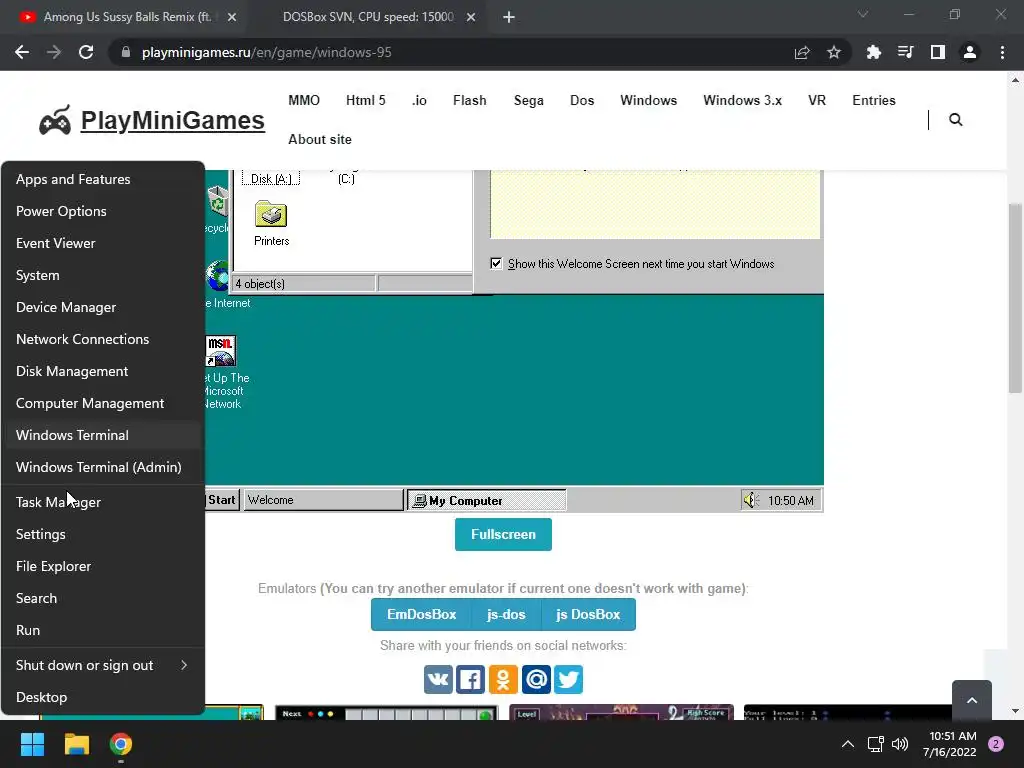1024x768 pixels.
Task: Select Disk Management menu item
Action: pos(103,371)
